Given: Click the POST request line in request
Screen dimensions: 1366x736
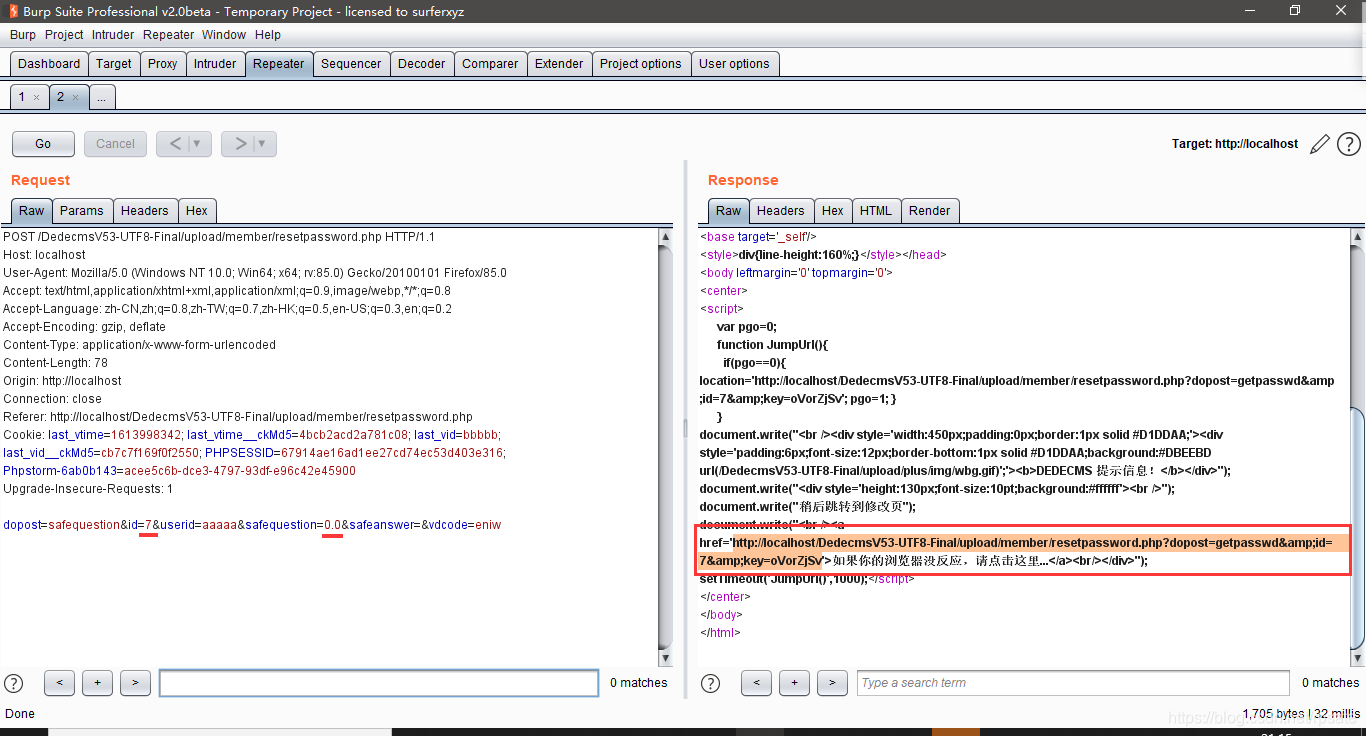Looking at the screenshot, I should click(x=219, y=237).
